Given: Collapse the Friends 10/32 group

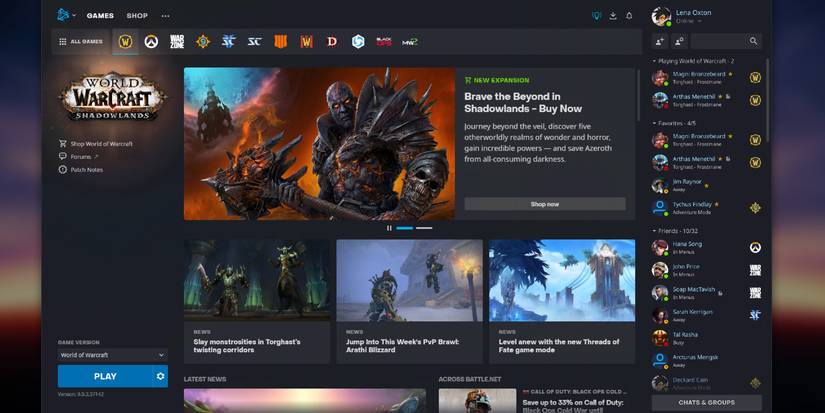Looking at the screenshot, I should [x=675, y=231].
